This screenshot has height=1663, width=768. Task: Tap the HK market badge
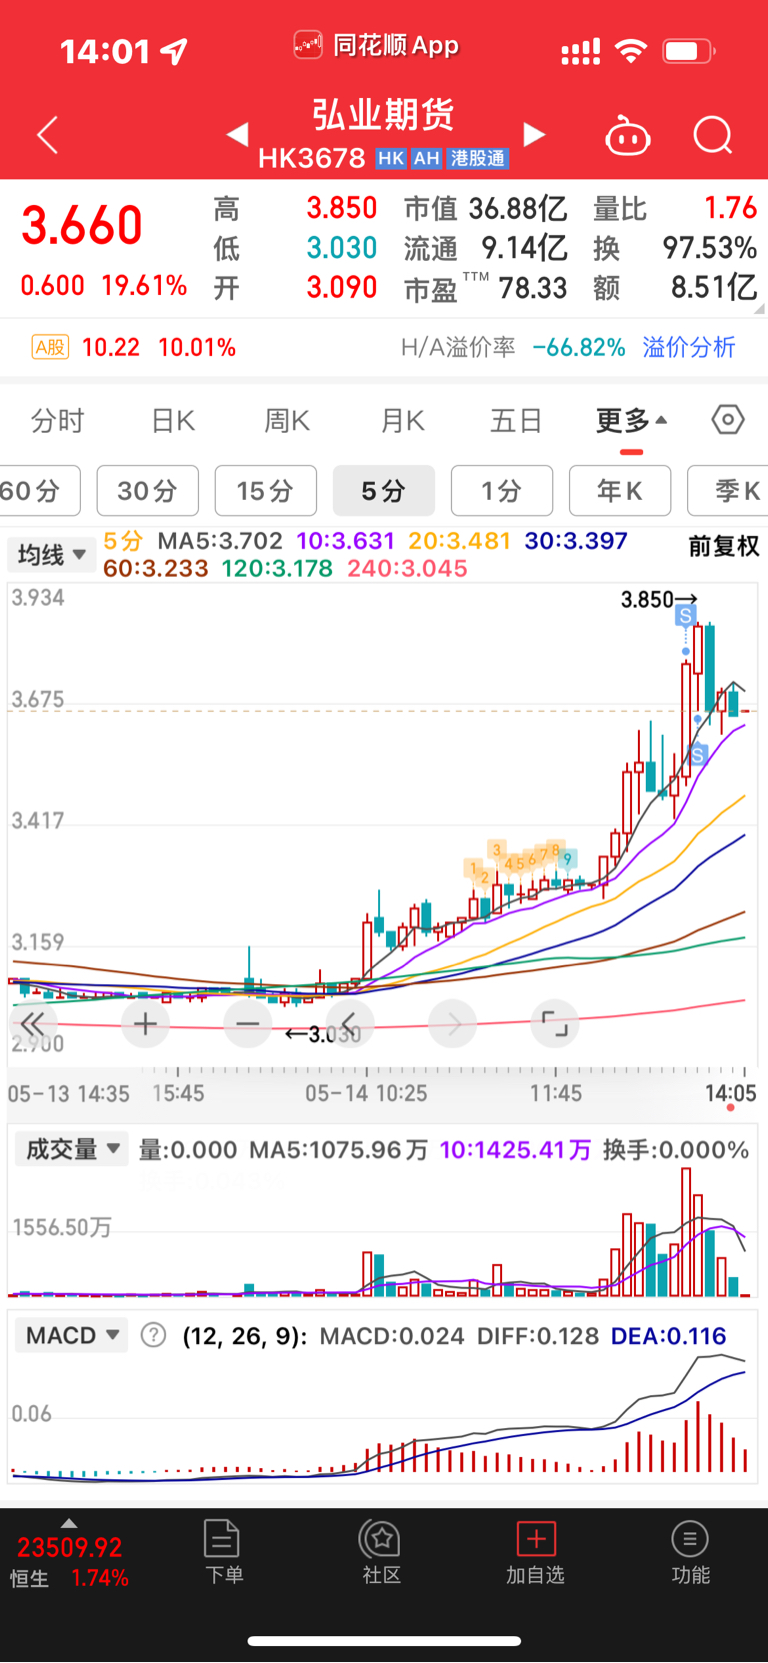tap(391, 158)
